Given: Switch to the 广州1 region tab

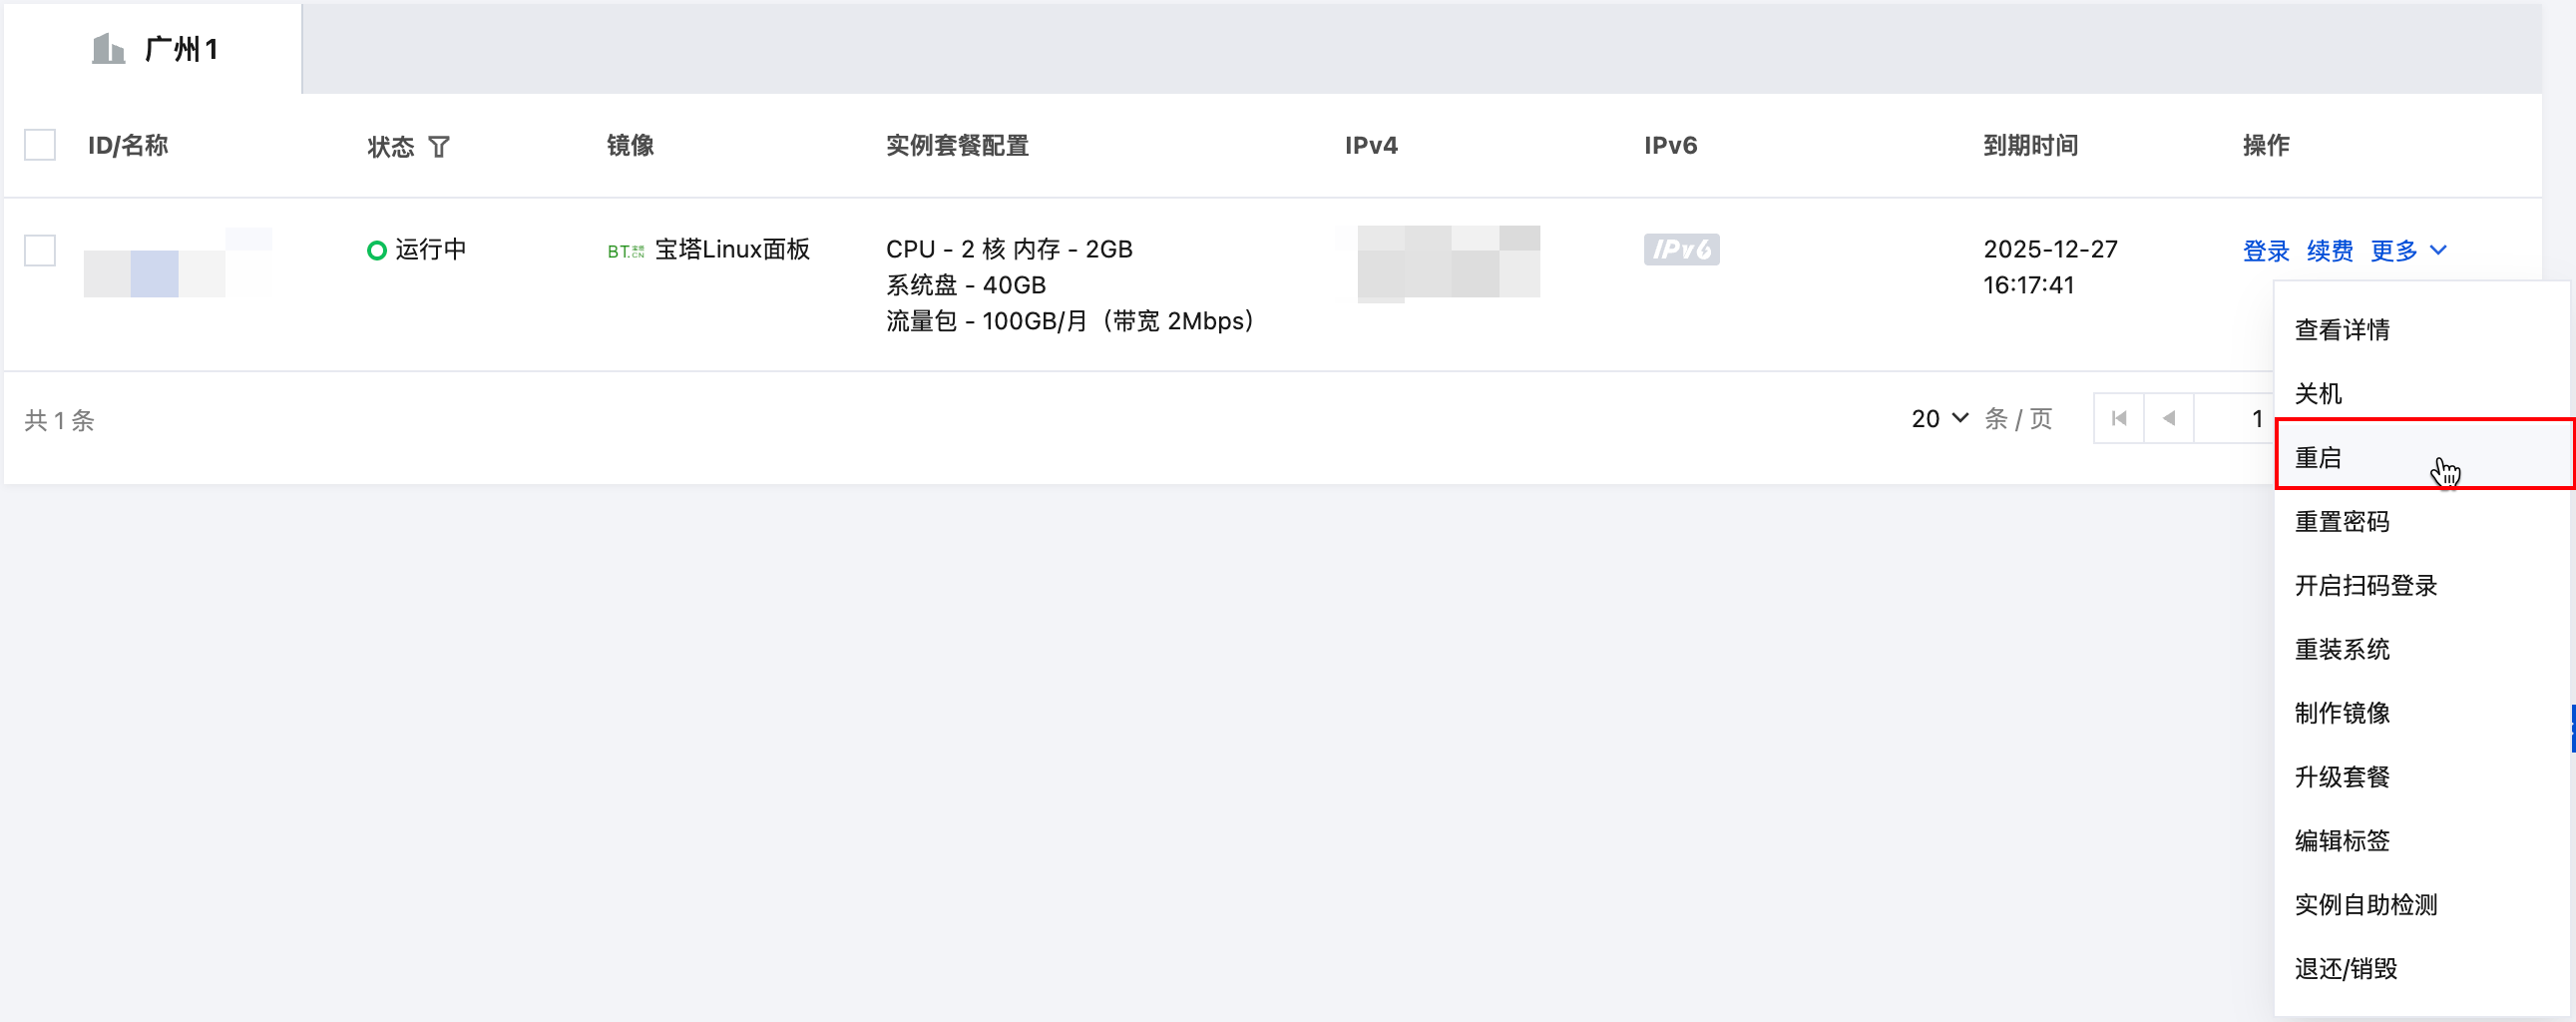Looking at the screenshot, I should tap(154, 48).
